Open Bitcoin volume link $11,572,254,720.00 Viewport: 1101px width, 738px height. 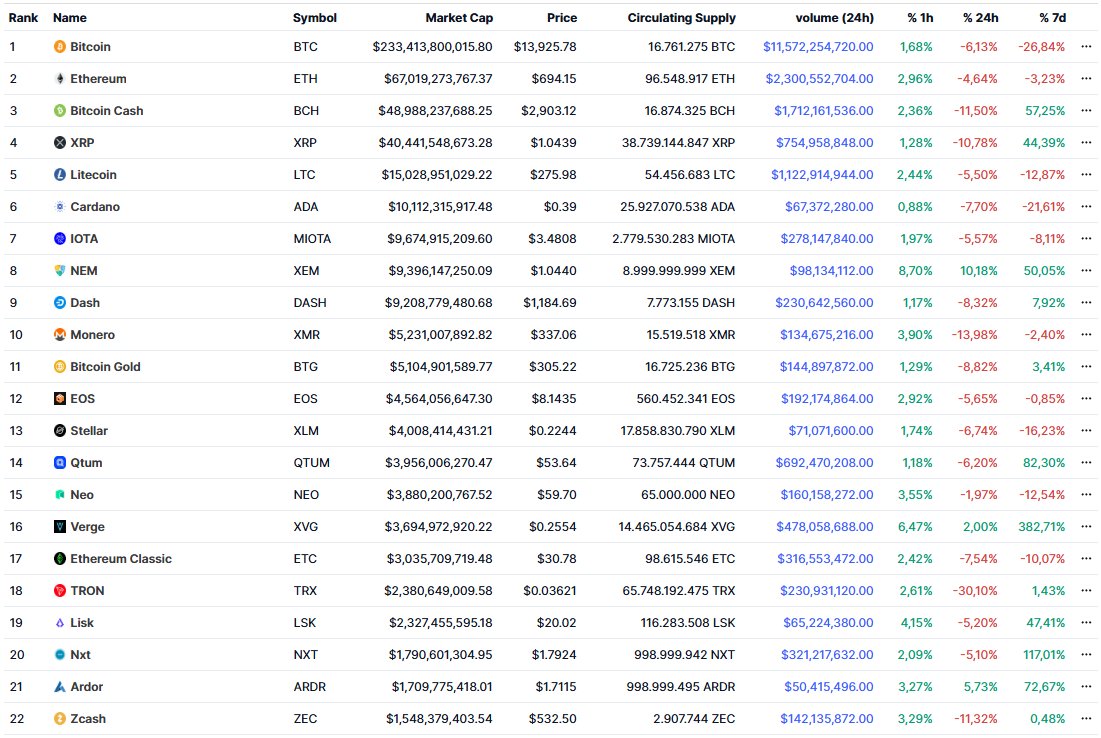[x=818, y=46]
